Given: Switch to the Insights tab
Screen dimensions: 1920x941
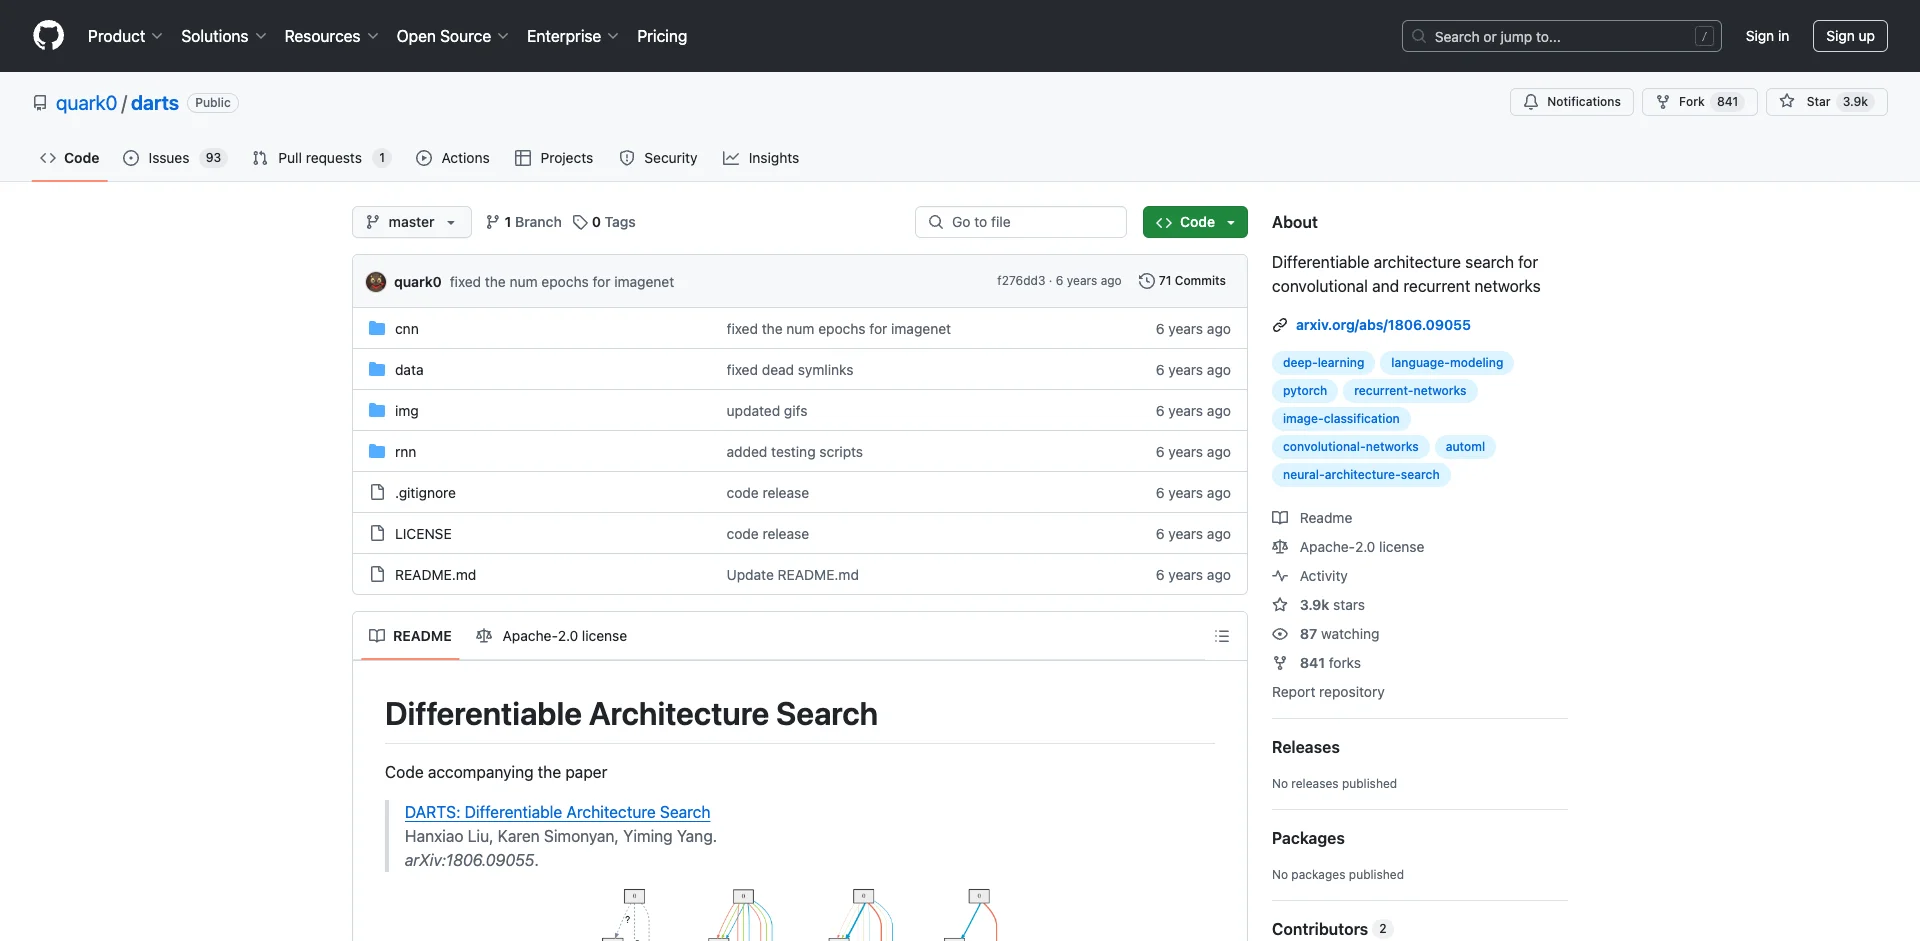Looking at the screenshot, I should coord(761,158).
